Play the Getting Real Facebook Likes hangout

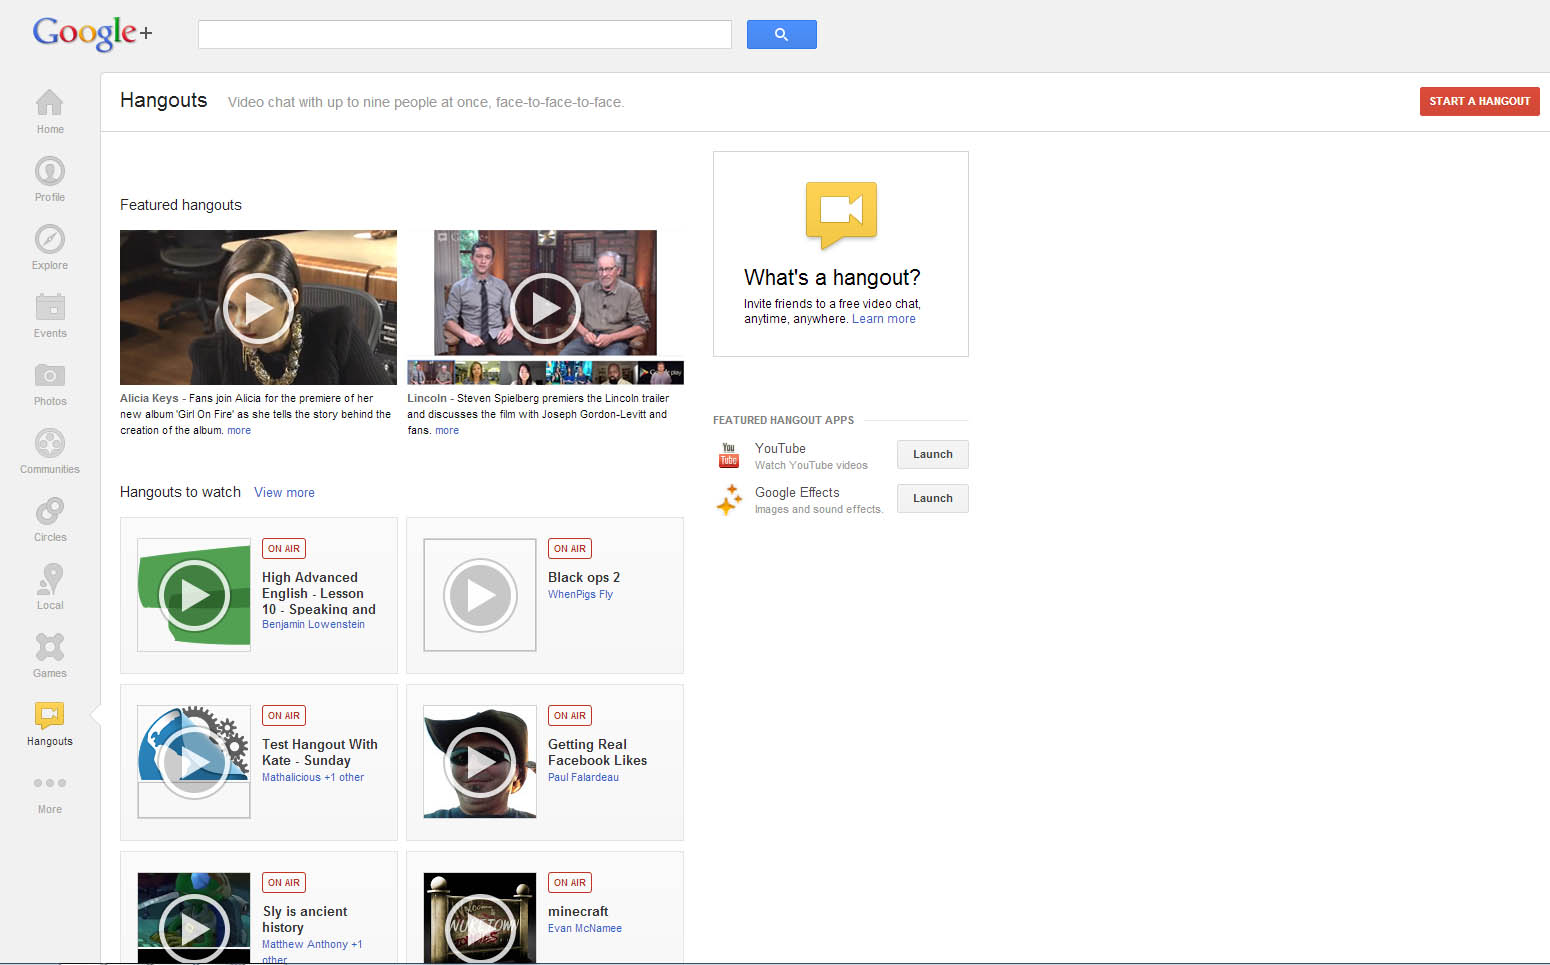(x=480, y=762)
